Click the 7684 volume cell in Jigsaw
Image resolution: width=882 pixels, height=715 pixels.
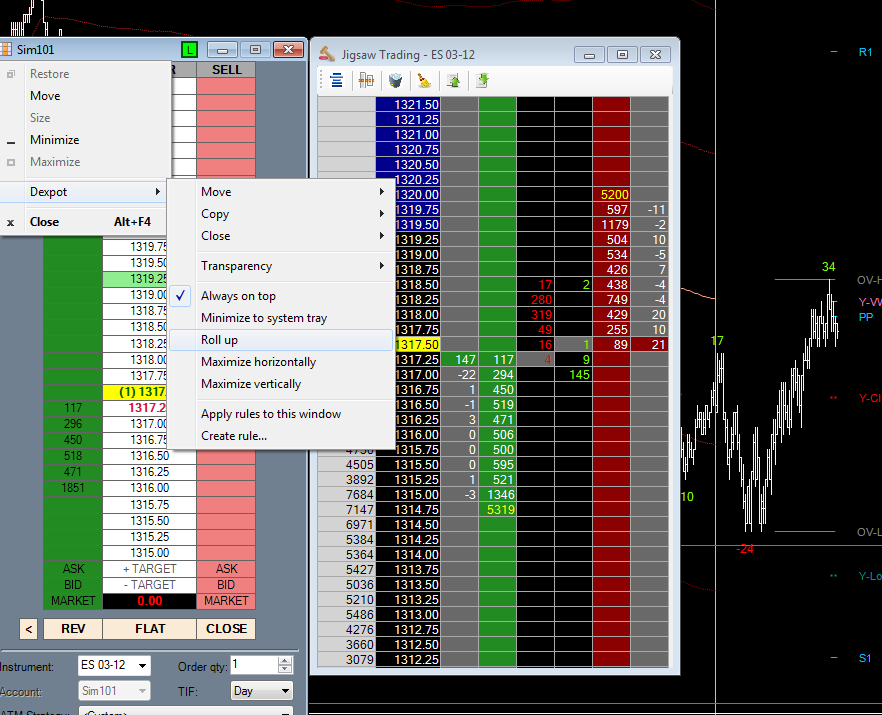(x=346, y=494)
